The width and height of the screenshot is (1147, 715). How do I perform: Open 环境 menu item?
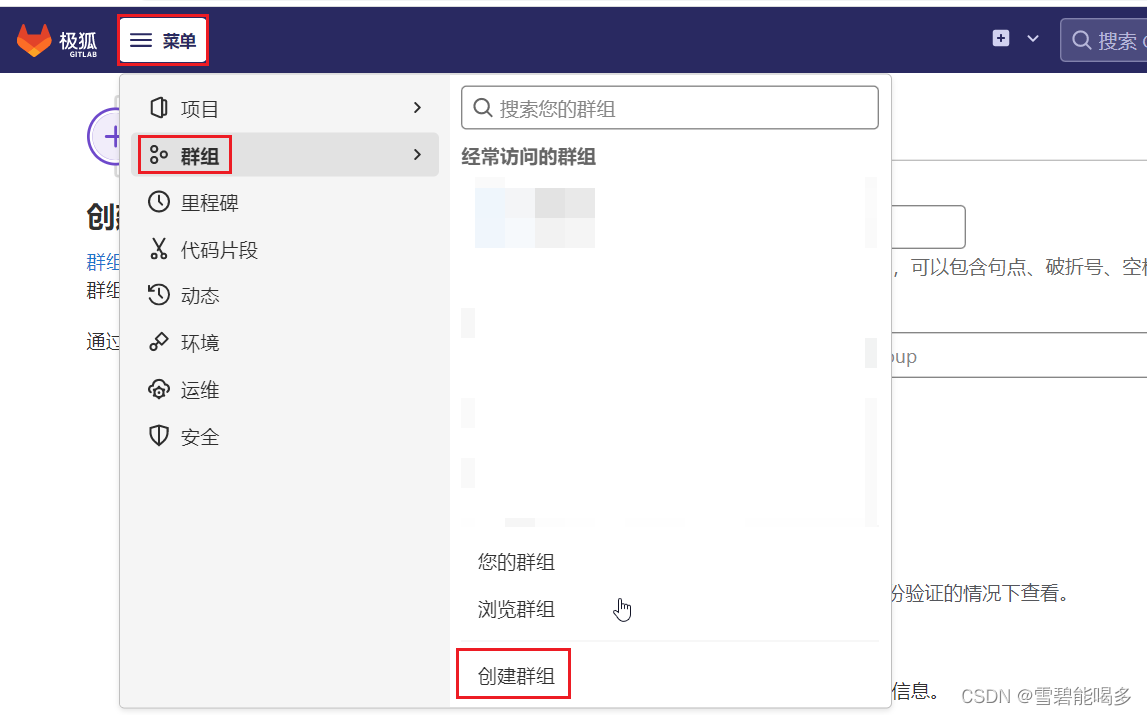[x=285, y=342]
